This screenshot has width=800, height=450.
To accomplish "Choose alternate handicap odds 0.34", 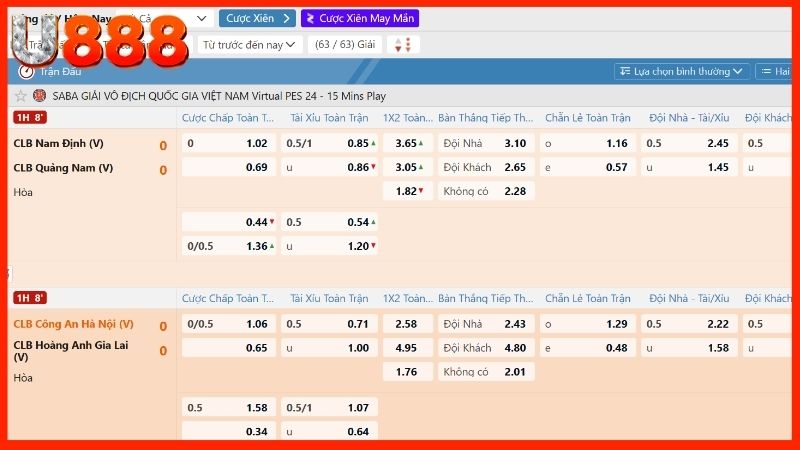I will pos(229,431).
